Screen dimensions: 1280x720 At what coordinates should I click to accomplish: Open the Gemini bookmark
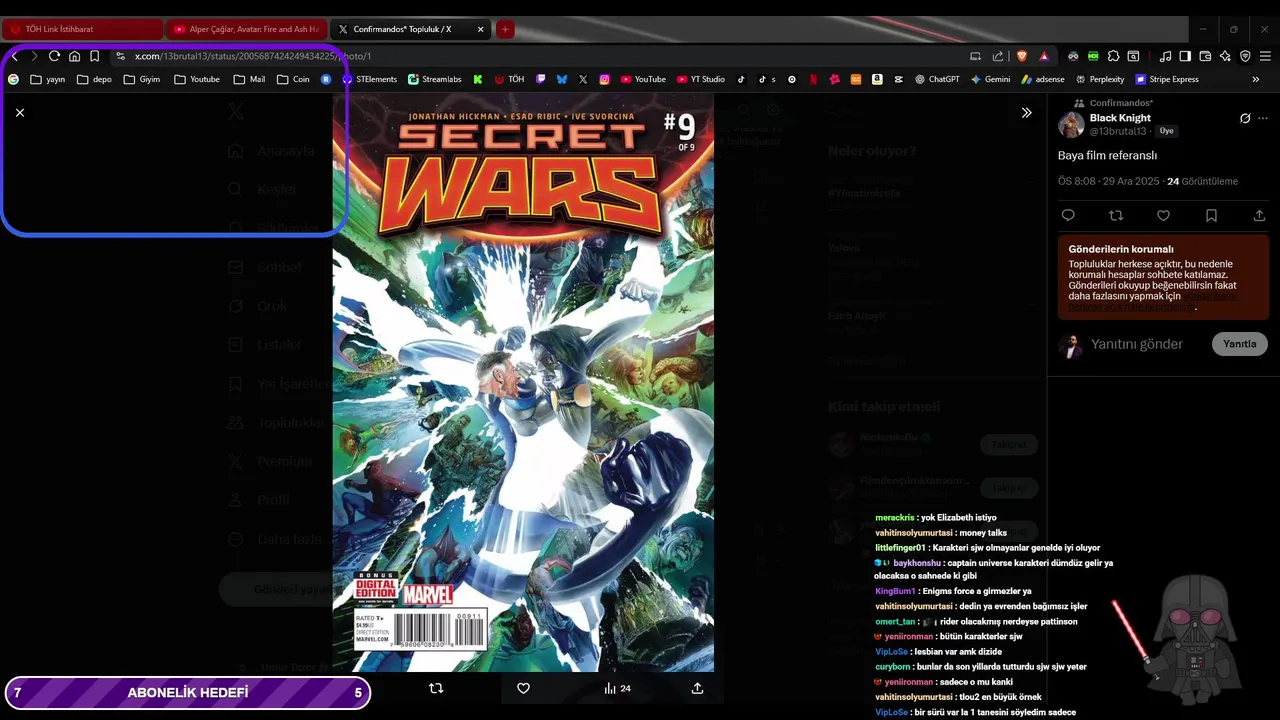pyautogui.click(x=990, y=79)
